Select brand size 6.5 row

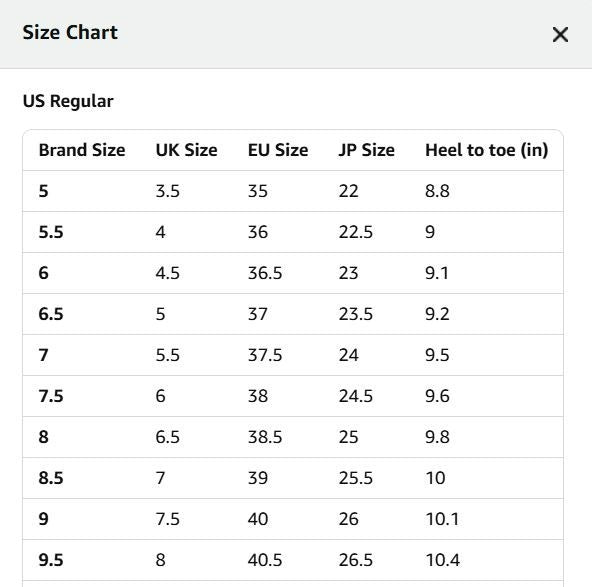(293, 314)
